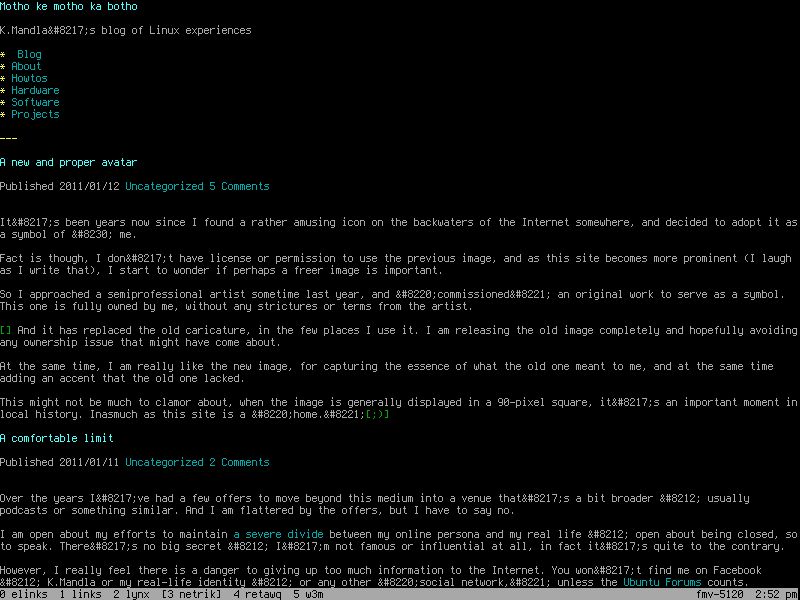Open the About navigation link
This screenshot has width=800, height=600.
coord(27,66)
